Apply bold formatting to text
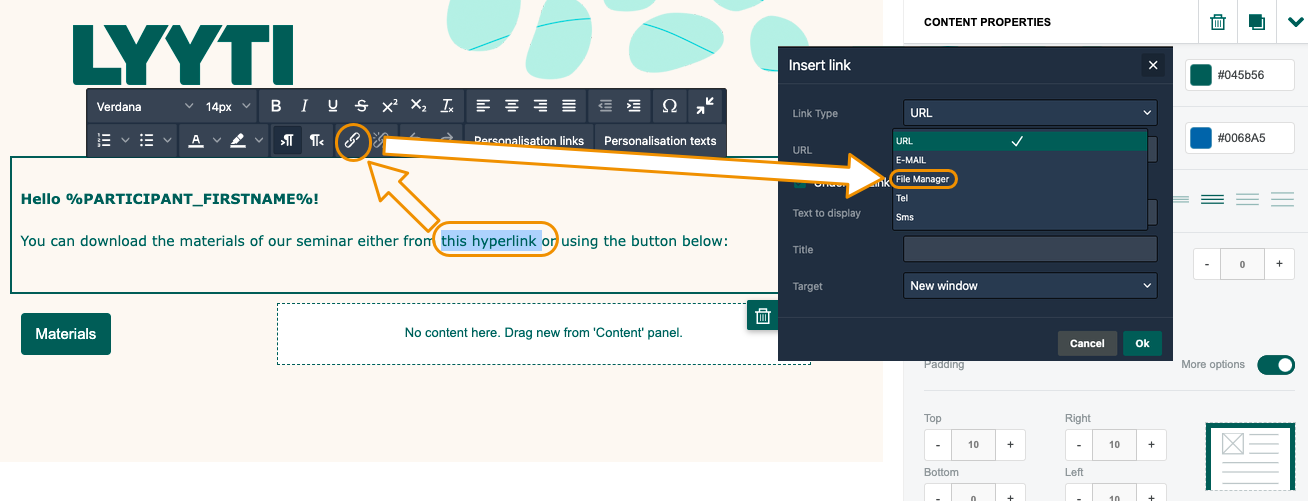 [276, 106]
